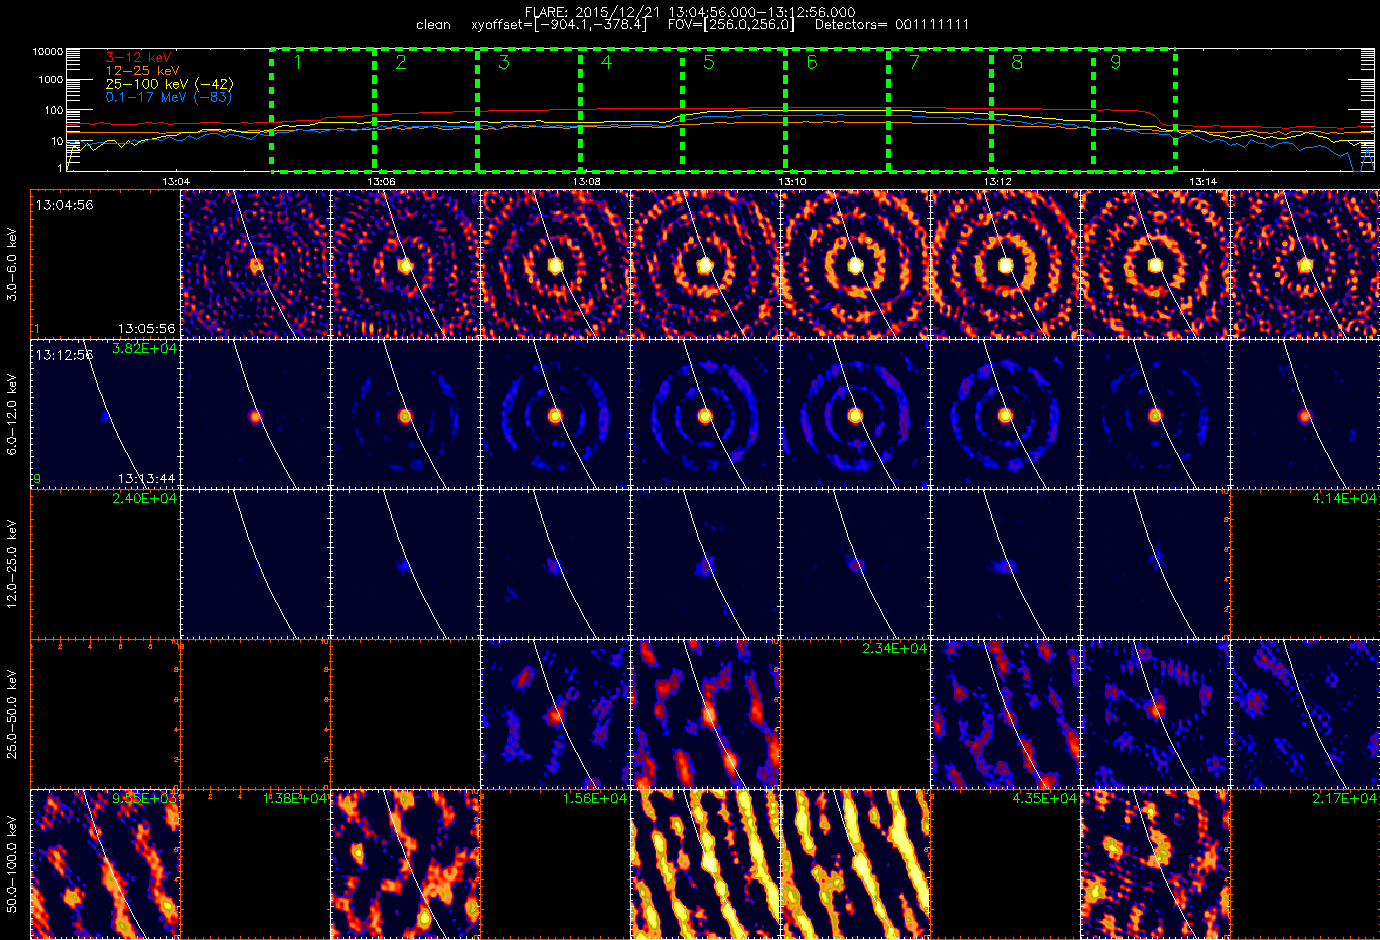Screen dimensions: 1380x940
Task: Click the 10000 y-axis tick label
Action: [x=47, y=51]
